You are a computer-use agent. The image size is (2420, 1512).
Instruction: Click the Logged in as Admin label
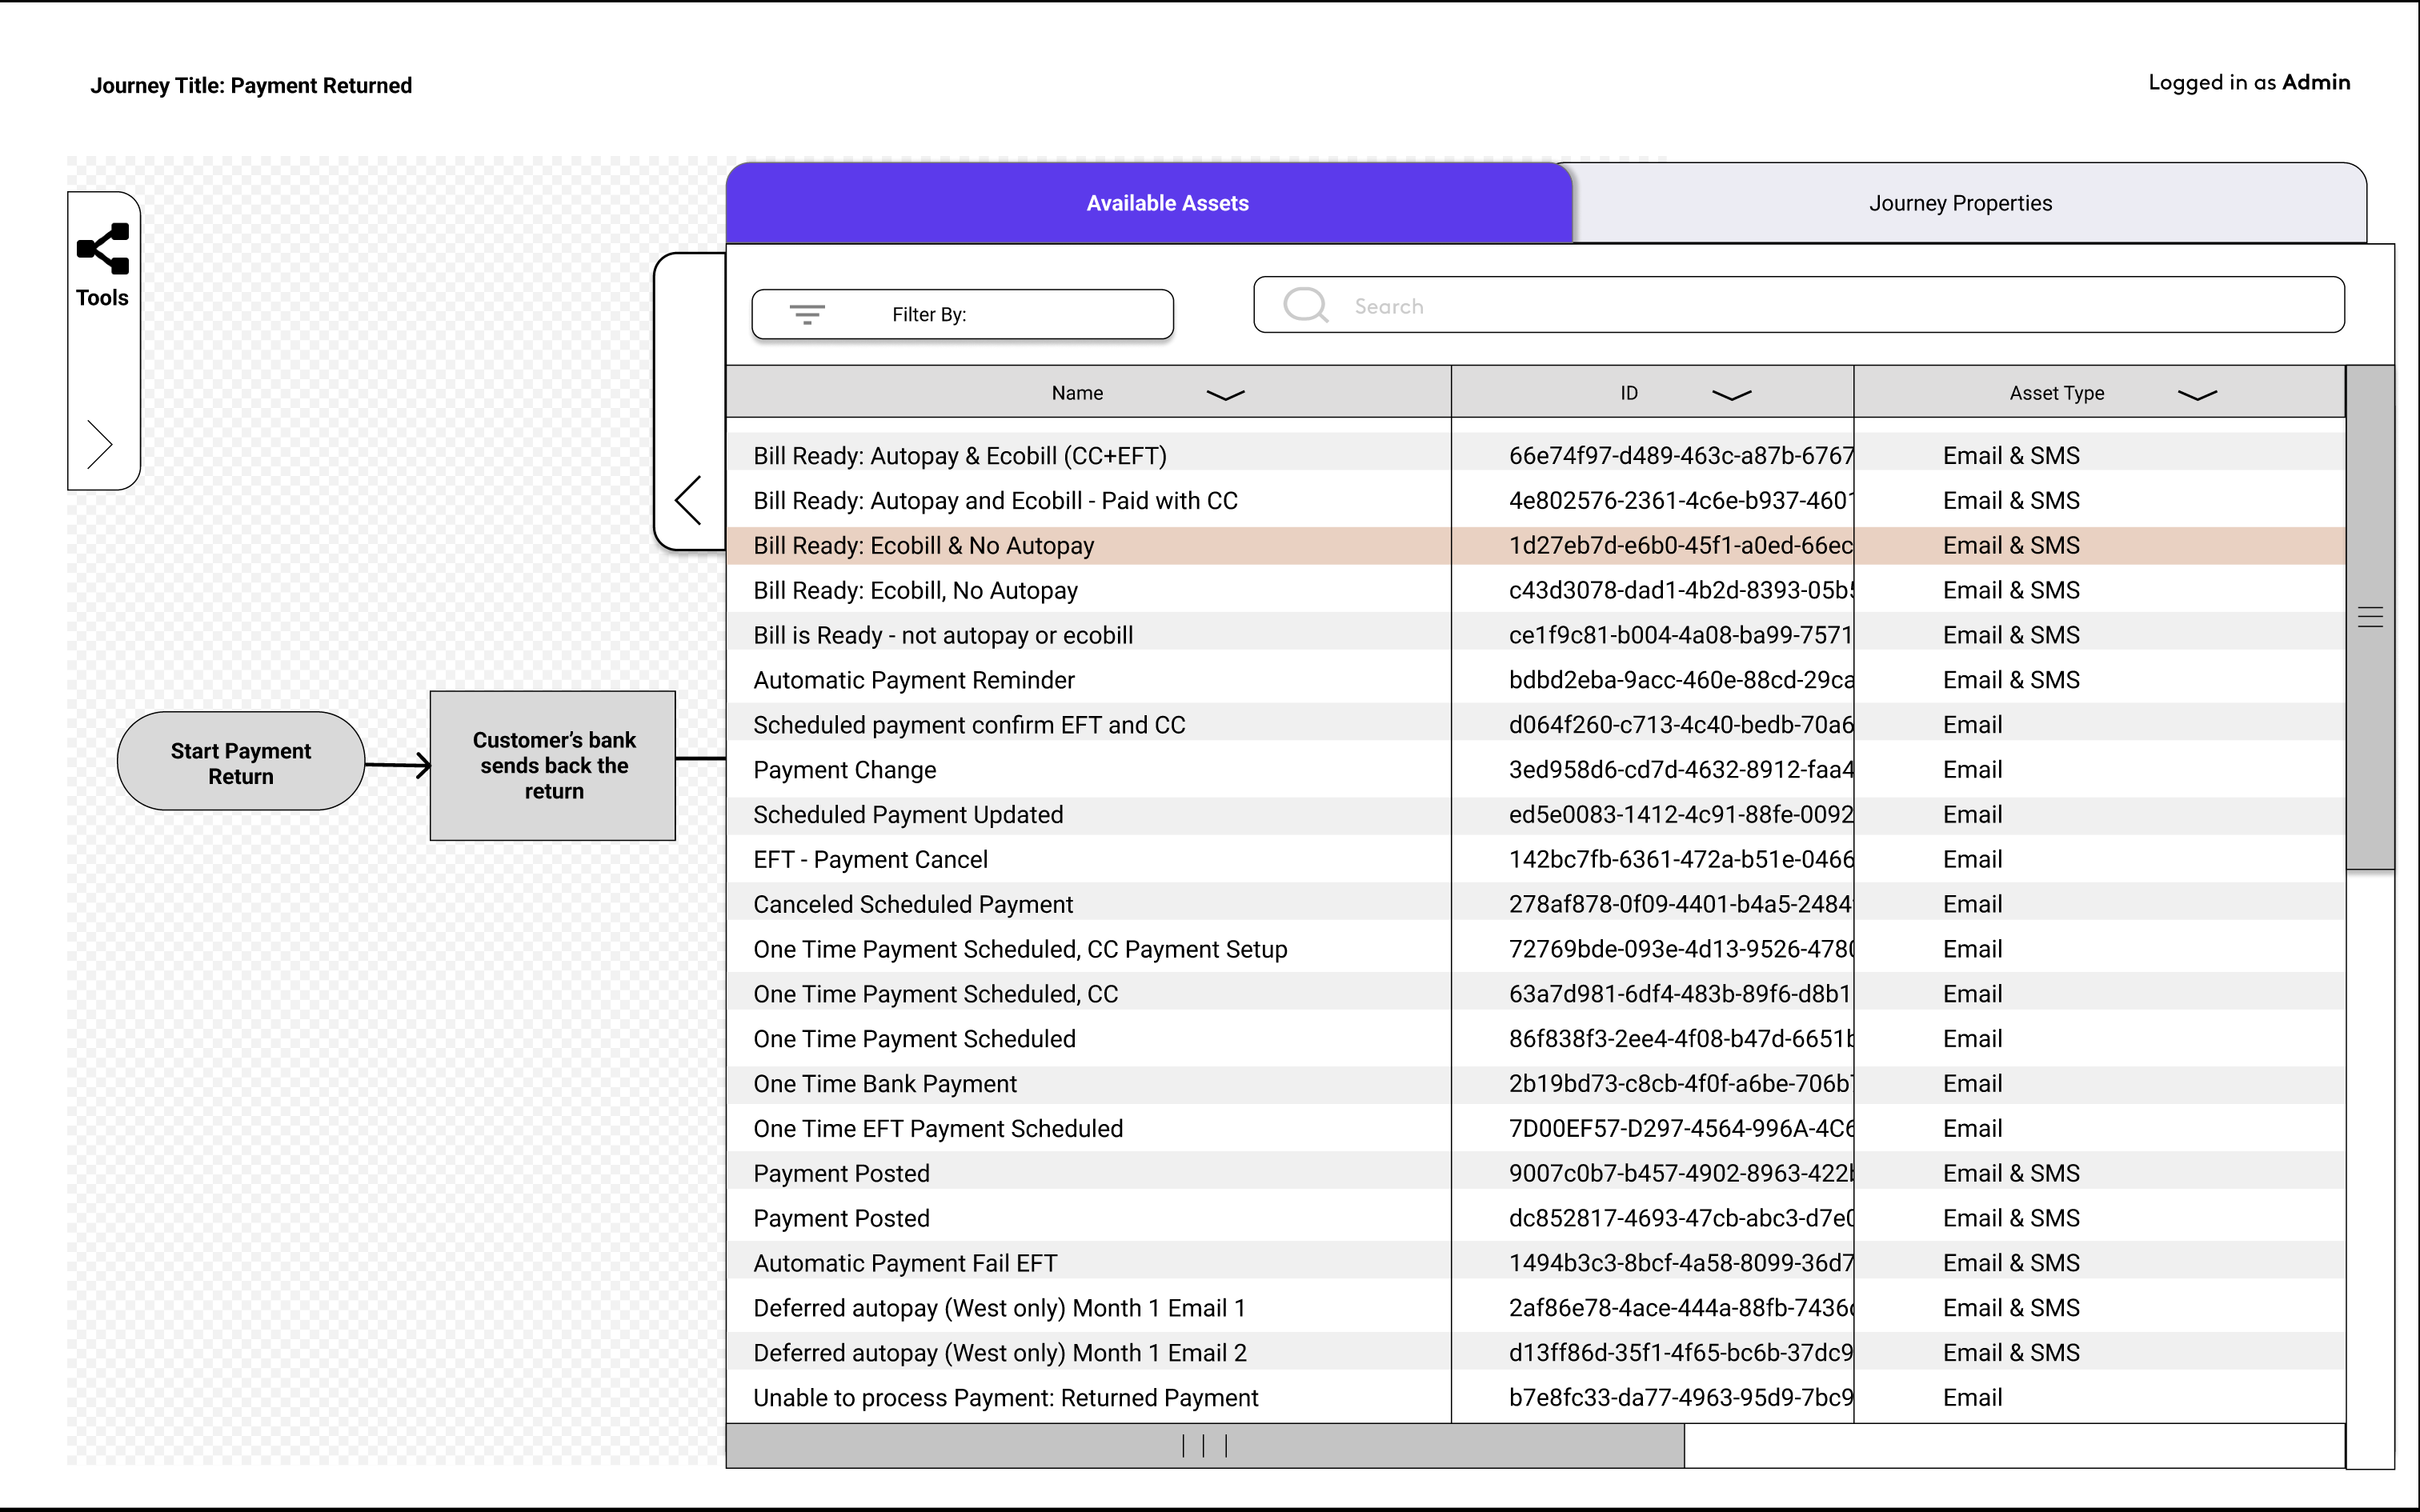[x=2249, y=83]
